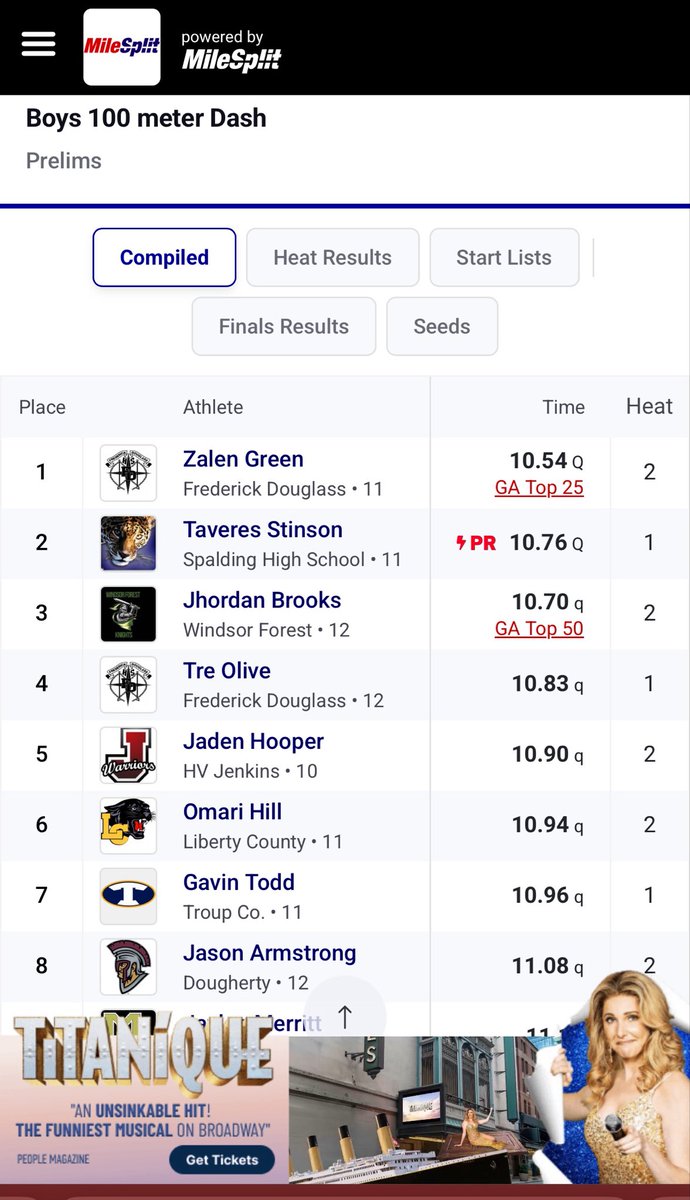Open the hamburger navigation menu
This screenshot has width=690, height=1200.
39,45
